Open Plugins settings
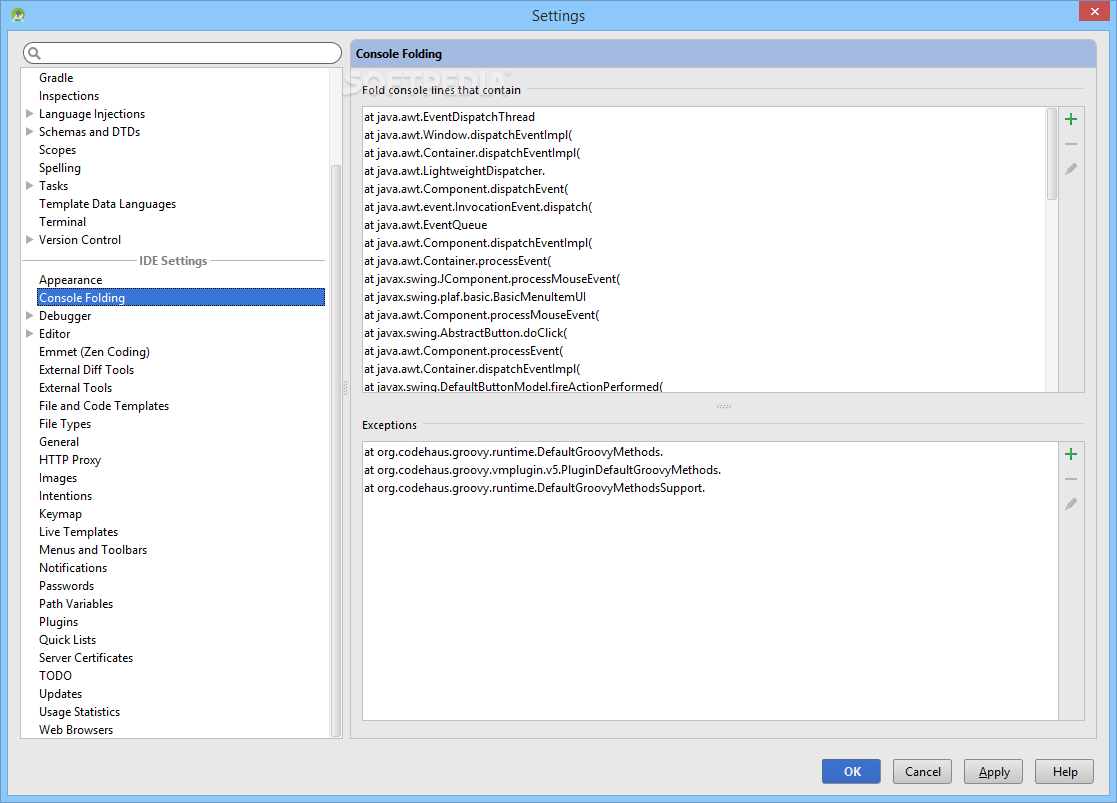This screenshot has height=803, width=1117. (x=58, y=622)
